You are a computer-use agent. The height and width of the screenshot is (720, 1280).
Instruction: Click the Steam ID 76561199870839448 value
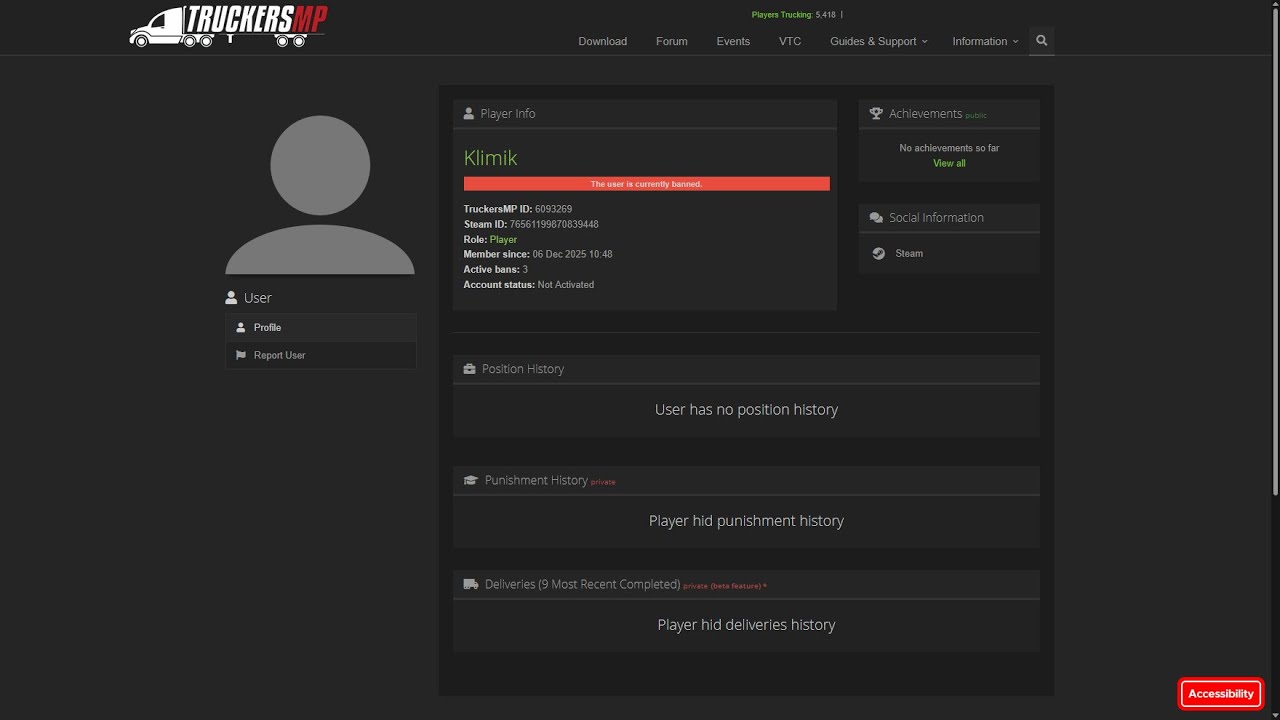click(x=554, y=224)
